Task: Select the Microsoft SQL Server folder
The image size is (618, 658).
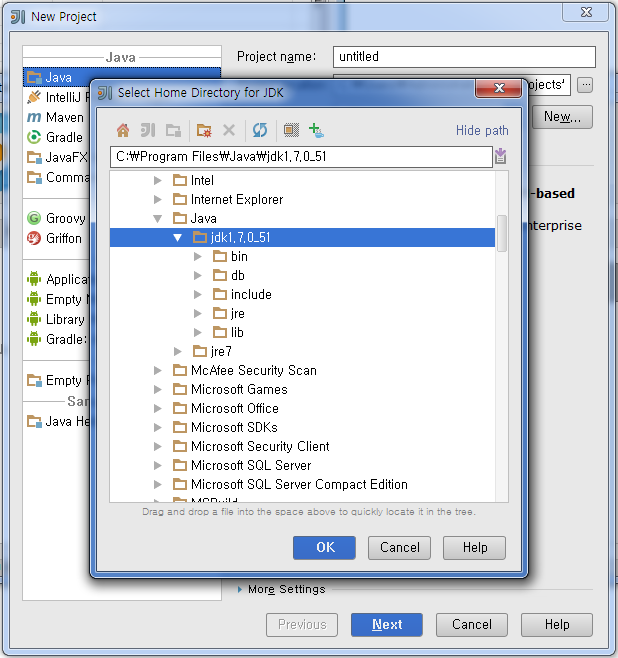Action: [x=251, y=465]
